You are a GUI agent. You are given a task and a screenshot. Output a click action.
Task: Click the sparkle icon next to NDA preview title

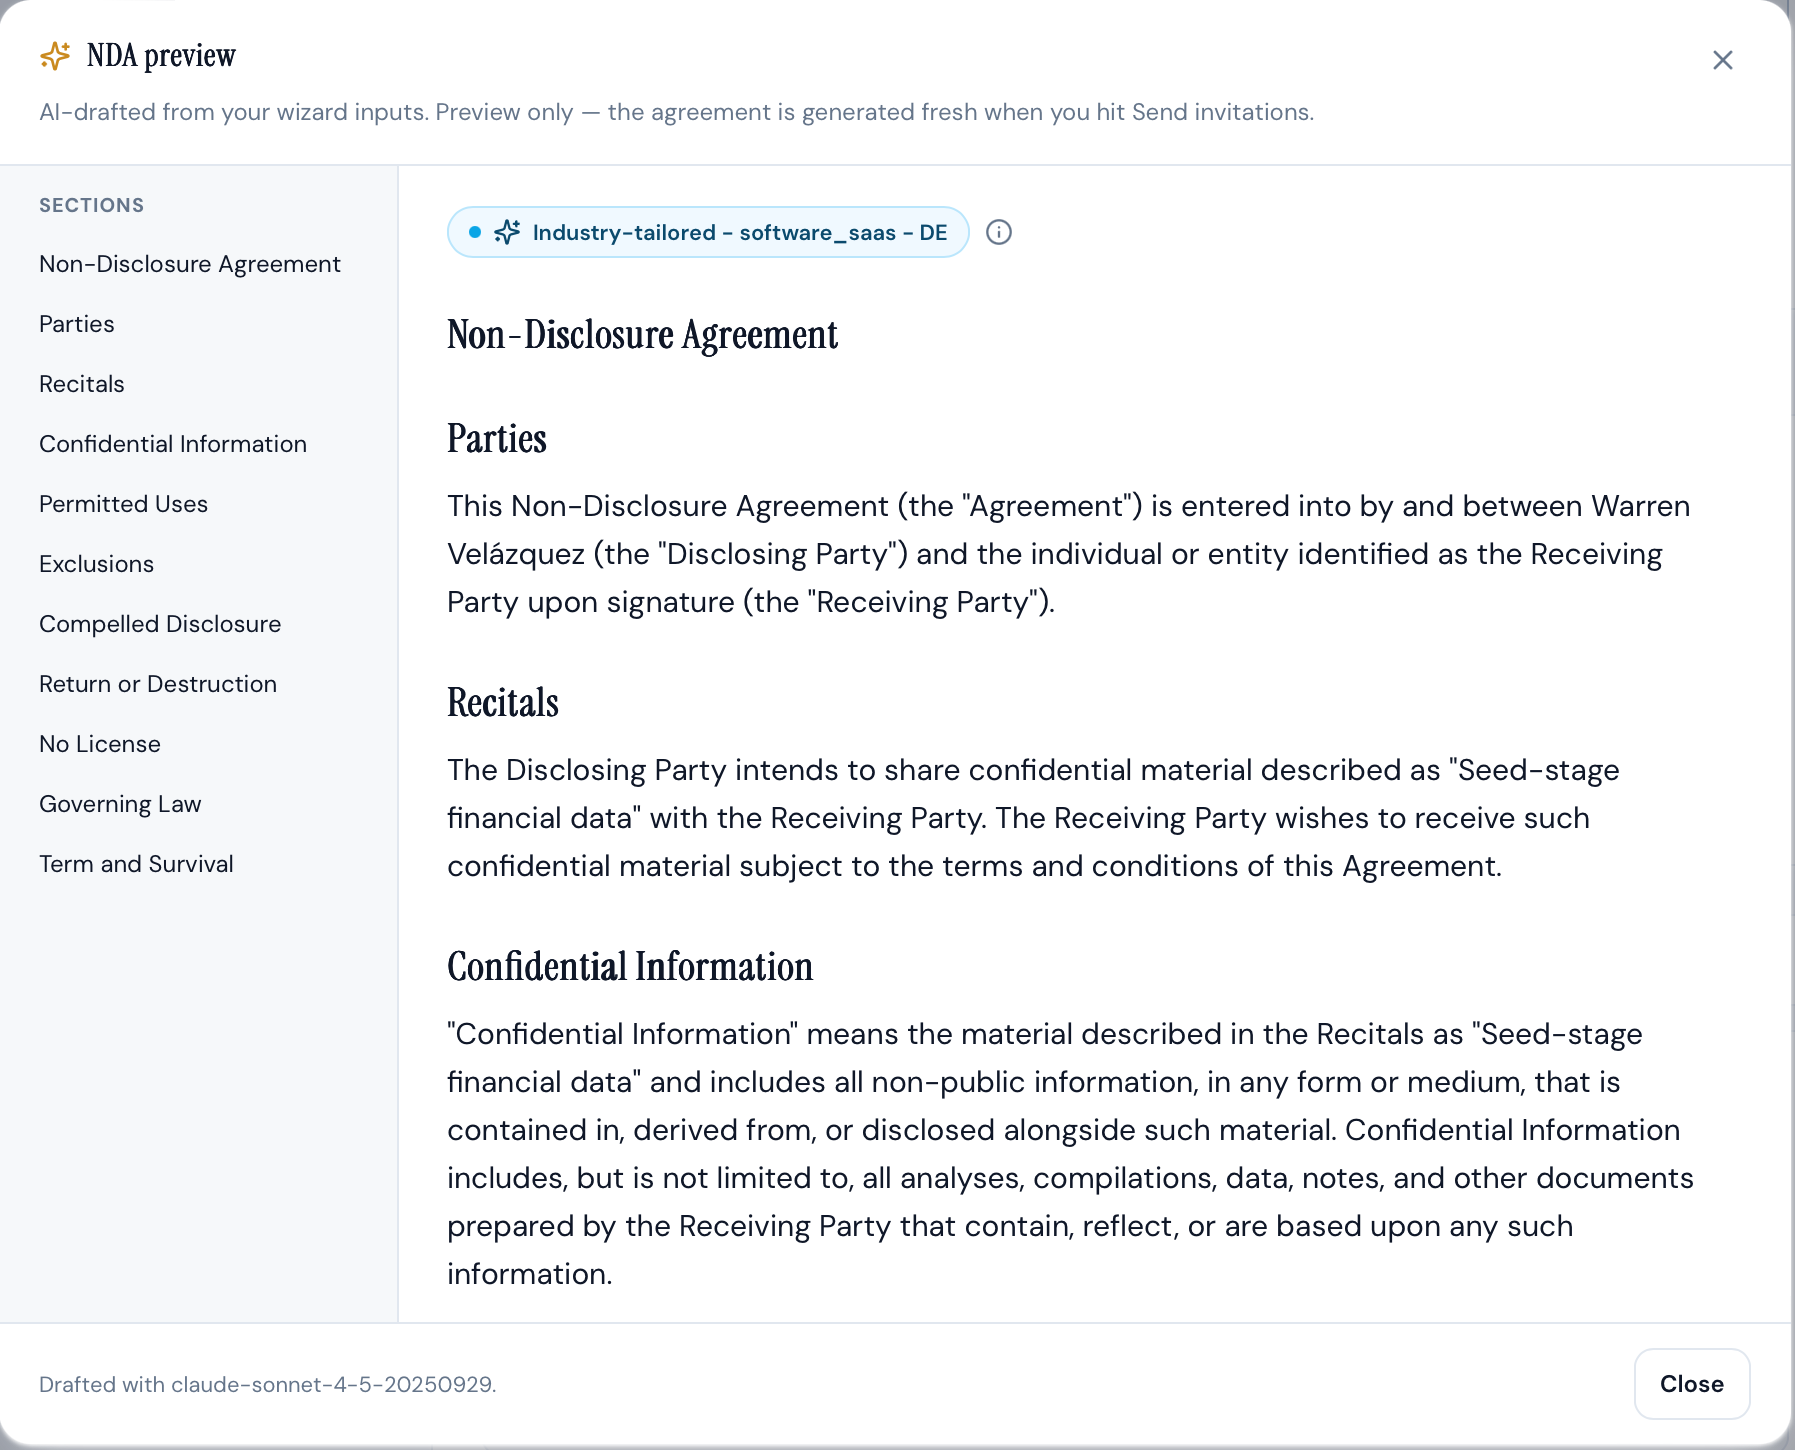(55, 56)
